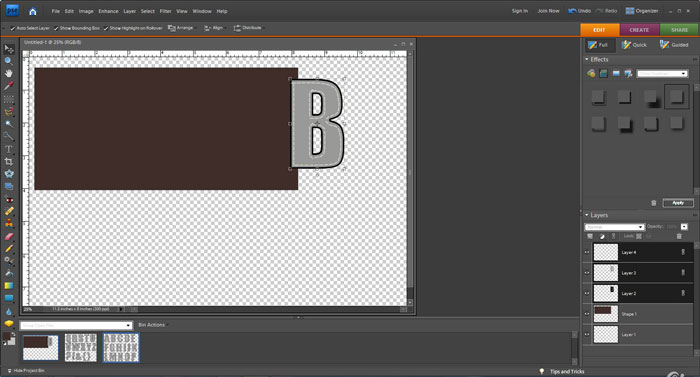This screenshot has width=700, height=377.
Task: Click Hide Project Bin
Action: pyautogui.click(x=26, y=371)
